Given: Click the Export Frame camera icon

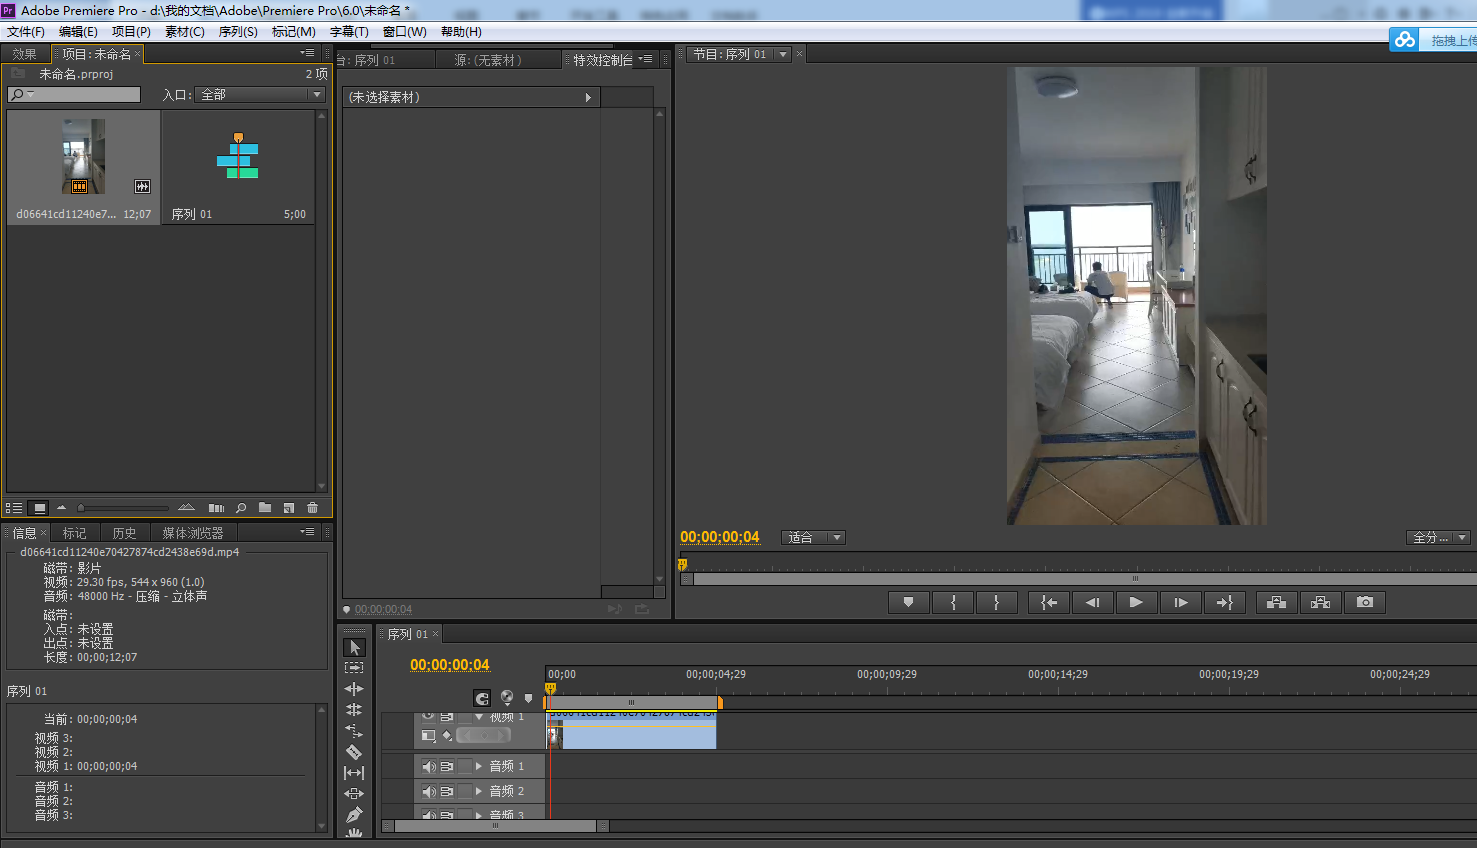Looking at the screenshot, I should coord(1364,602).
